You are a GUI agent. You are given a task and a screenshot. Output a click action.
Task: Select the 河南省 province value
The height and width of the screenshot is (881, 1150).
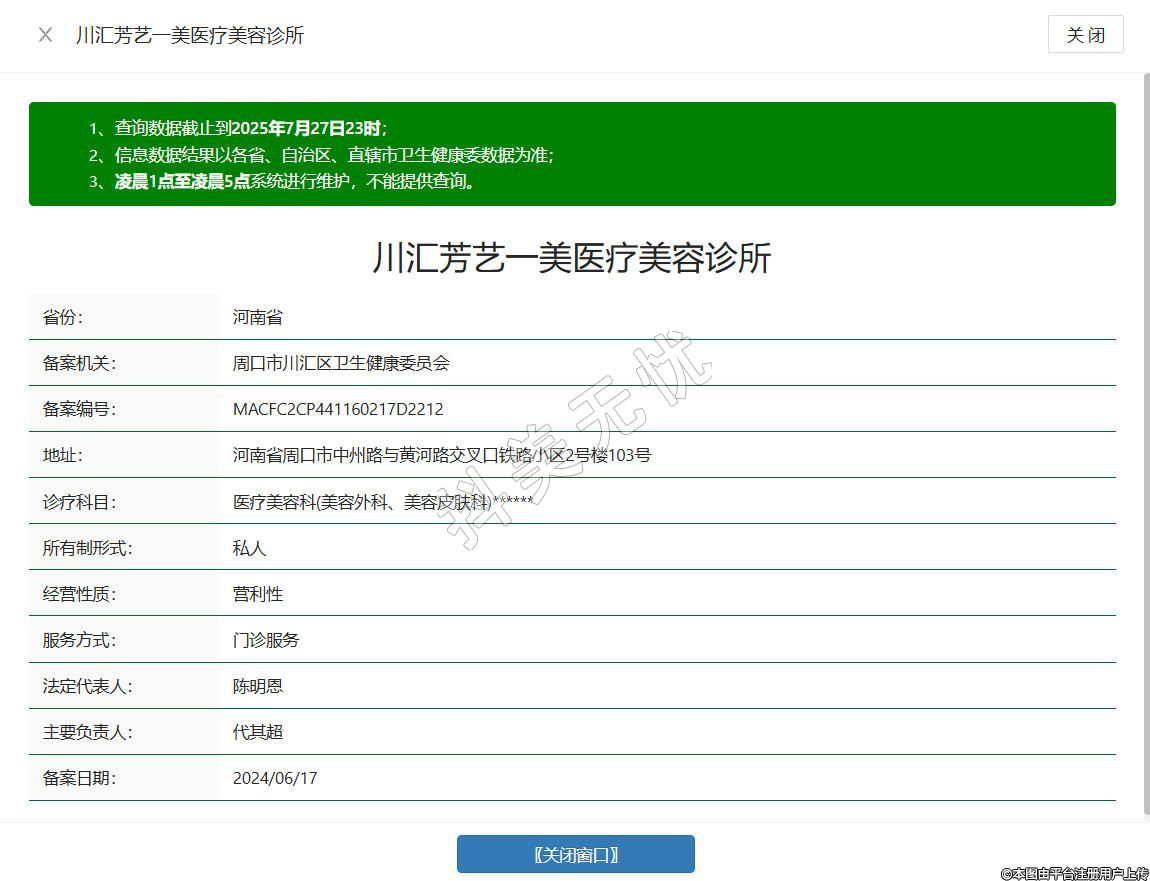point(258,317)
